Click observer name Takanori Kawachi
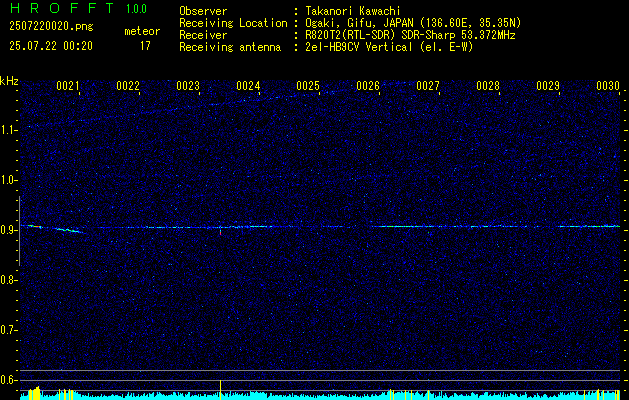This screenshot has width=629, height=400. [353, 11]
